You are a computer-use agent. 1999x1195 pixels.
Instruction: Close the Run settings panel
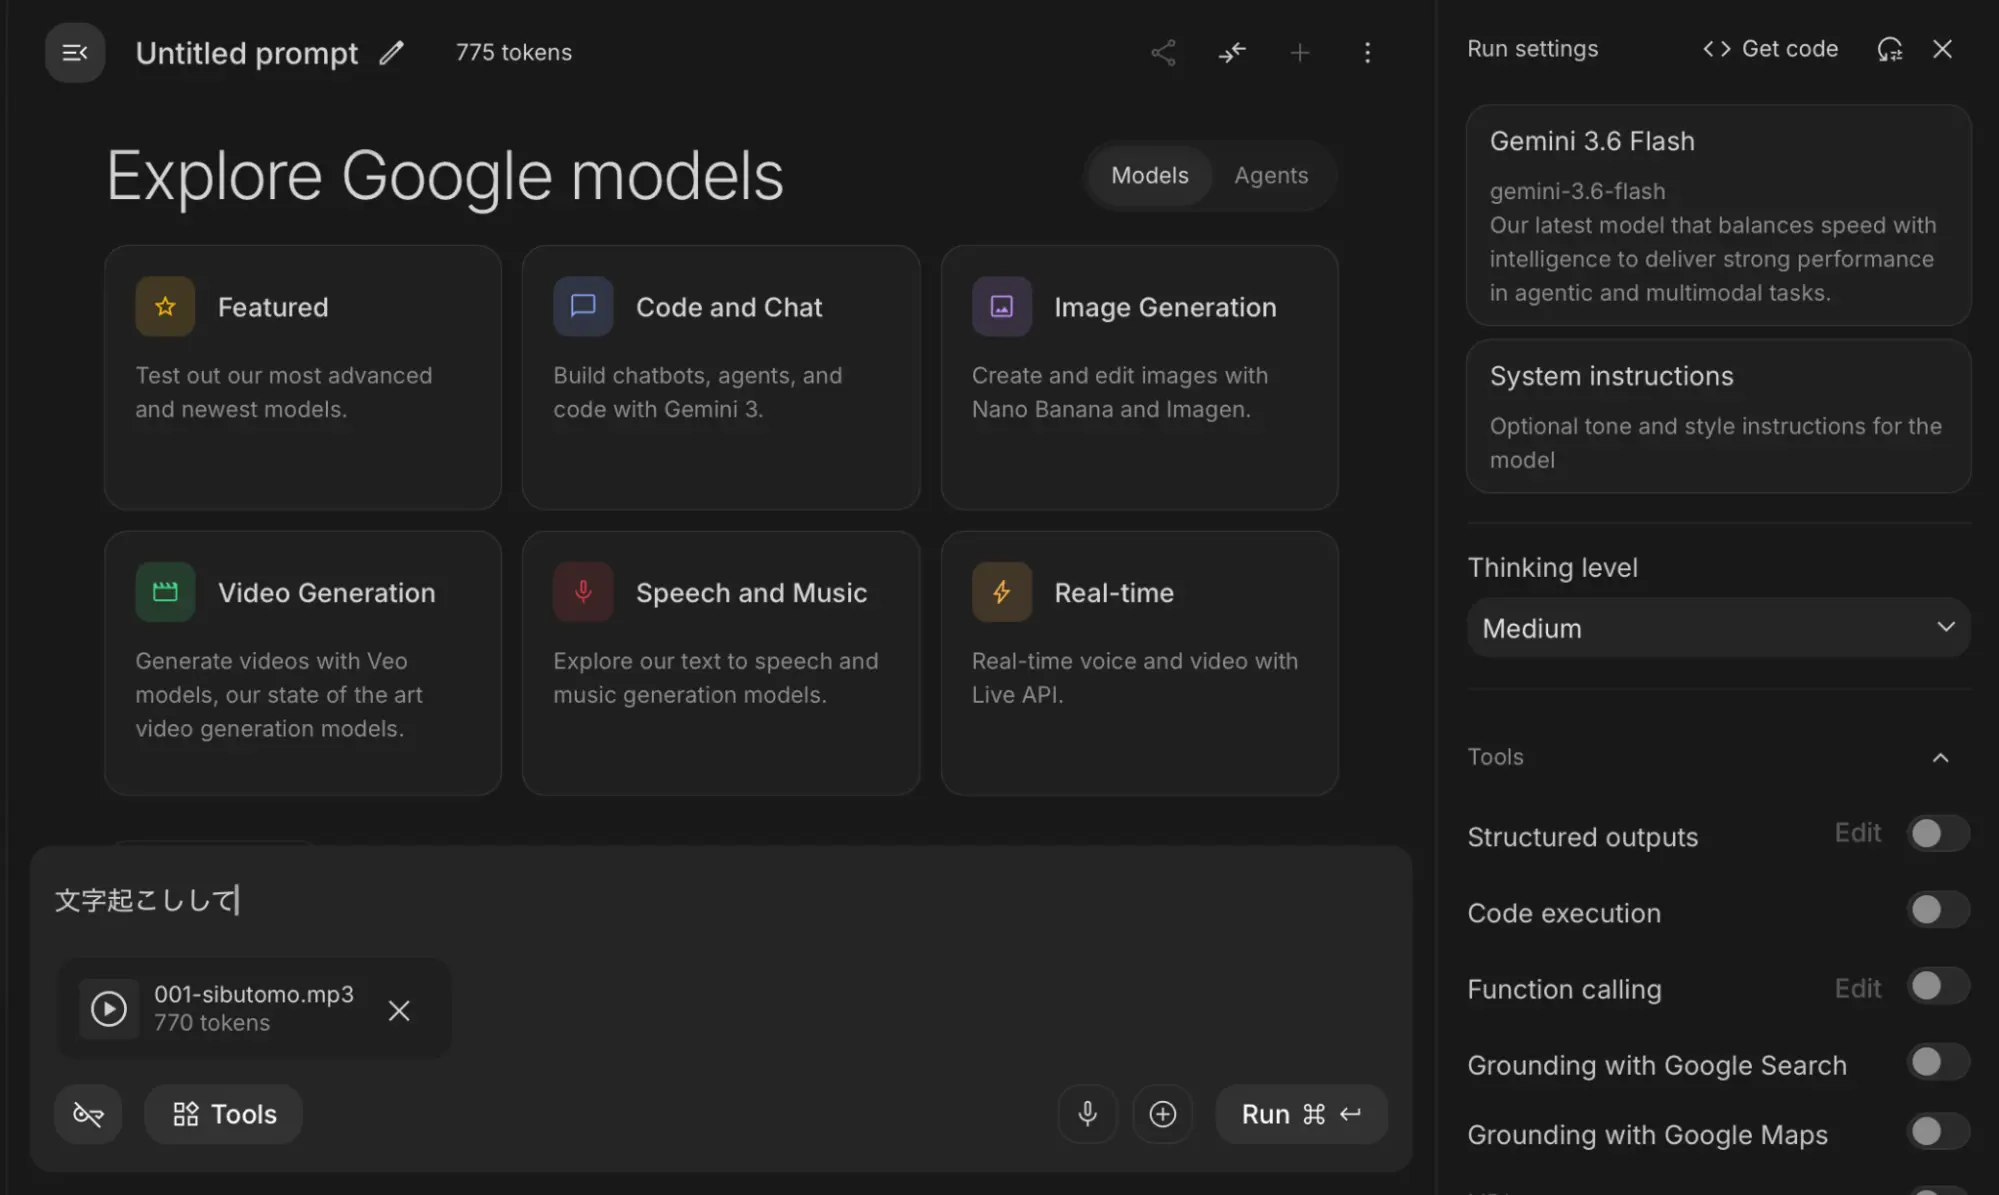coord(1942,49)
